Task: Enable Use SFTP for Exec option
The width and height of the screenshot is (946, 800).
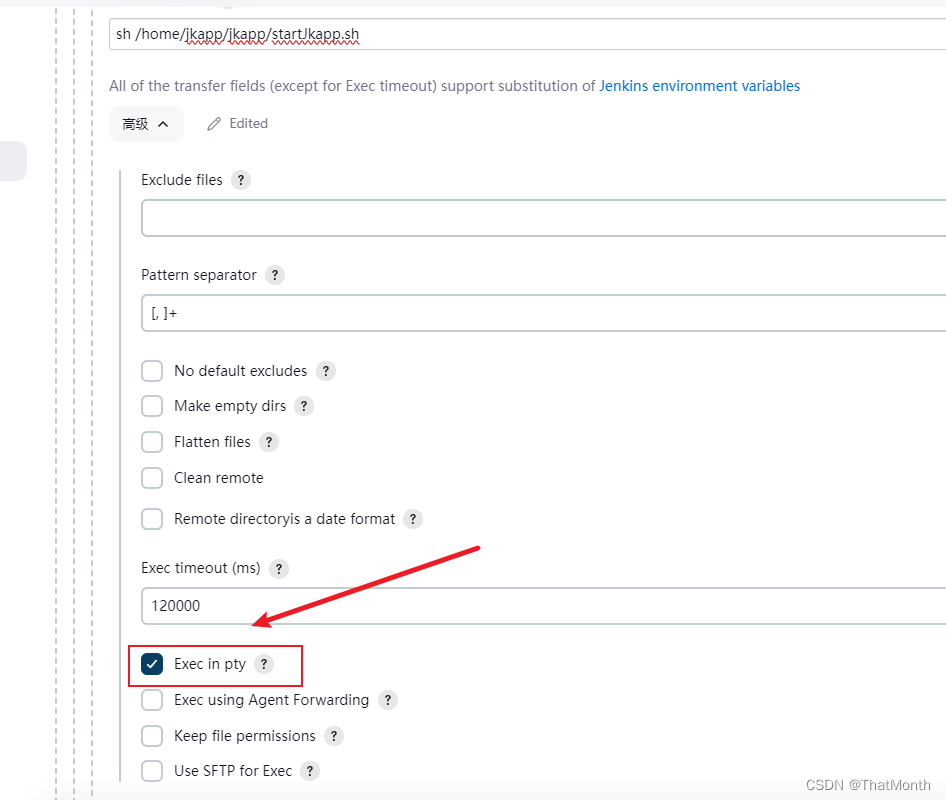Action: tap(152, 771)
